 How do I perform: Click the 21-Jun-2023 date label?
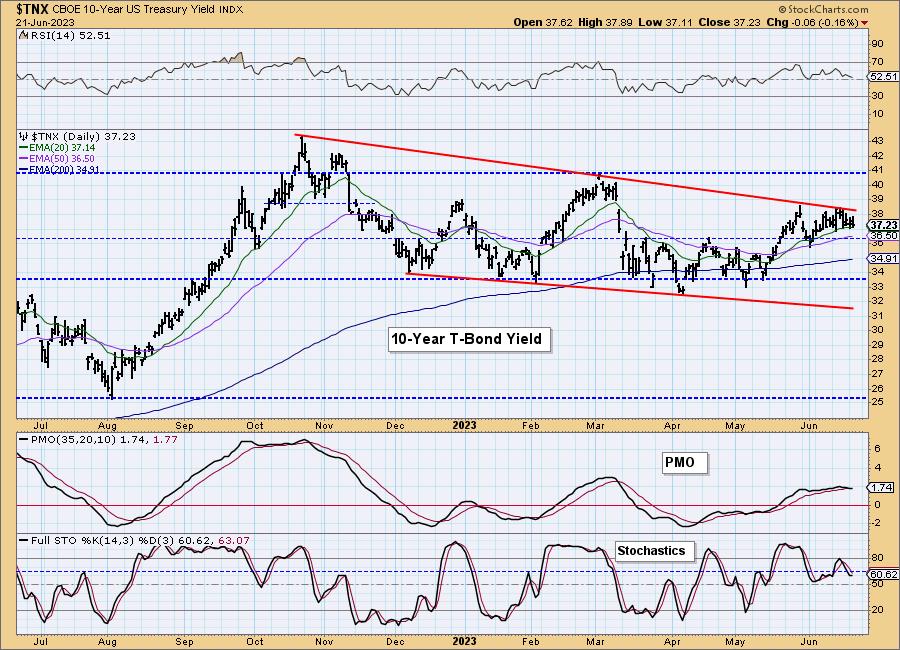[43, 22]
